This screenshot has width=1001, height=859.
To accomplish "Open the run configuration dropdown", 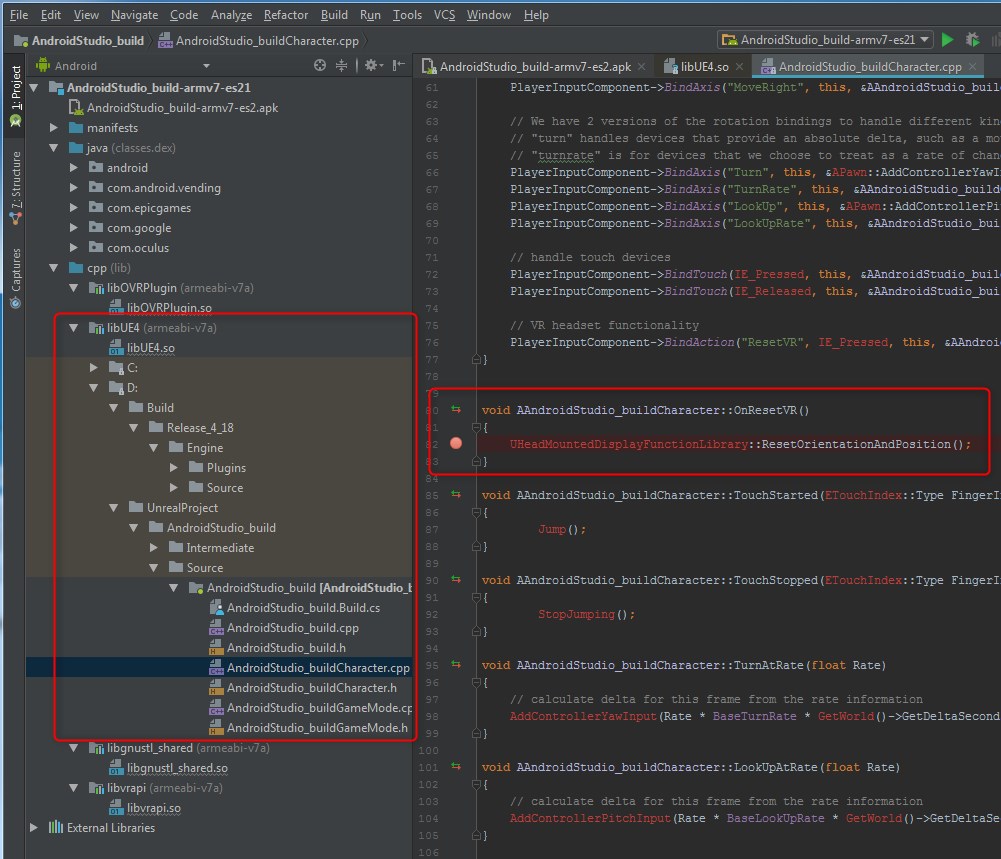I will 826,40.
